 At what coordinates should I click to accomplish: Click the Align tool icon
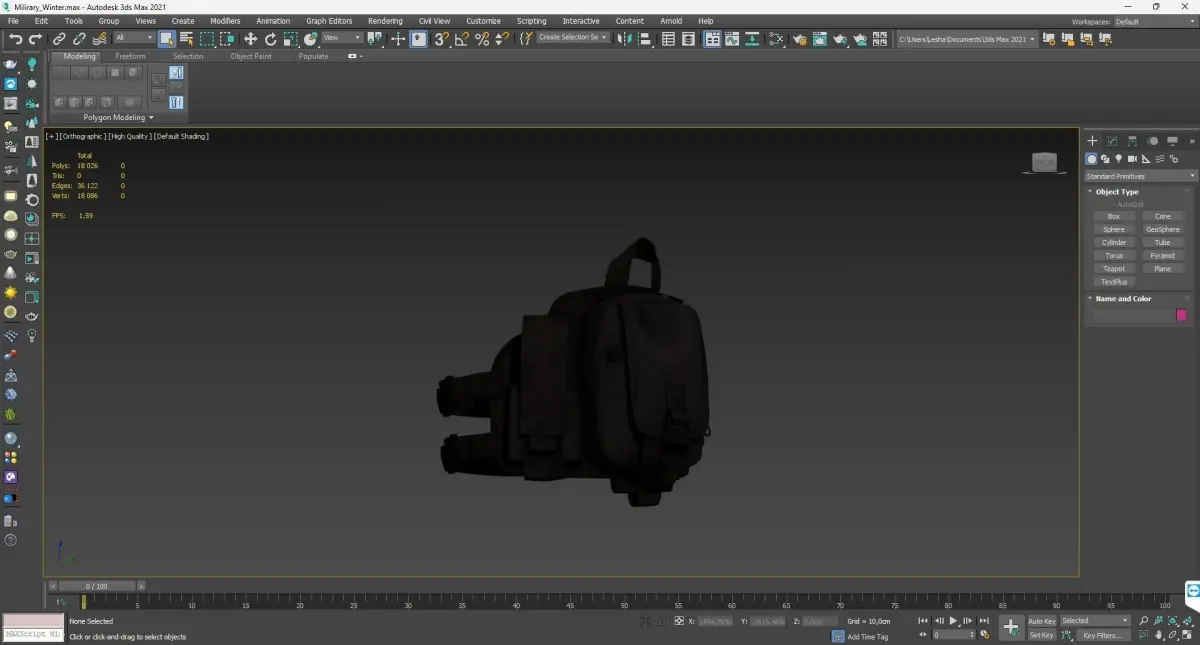pos(645,39)
